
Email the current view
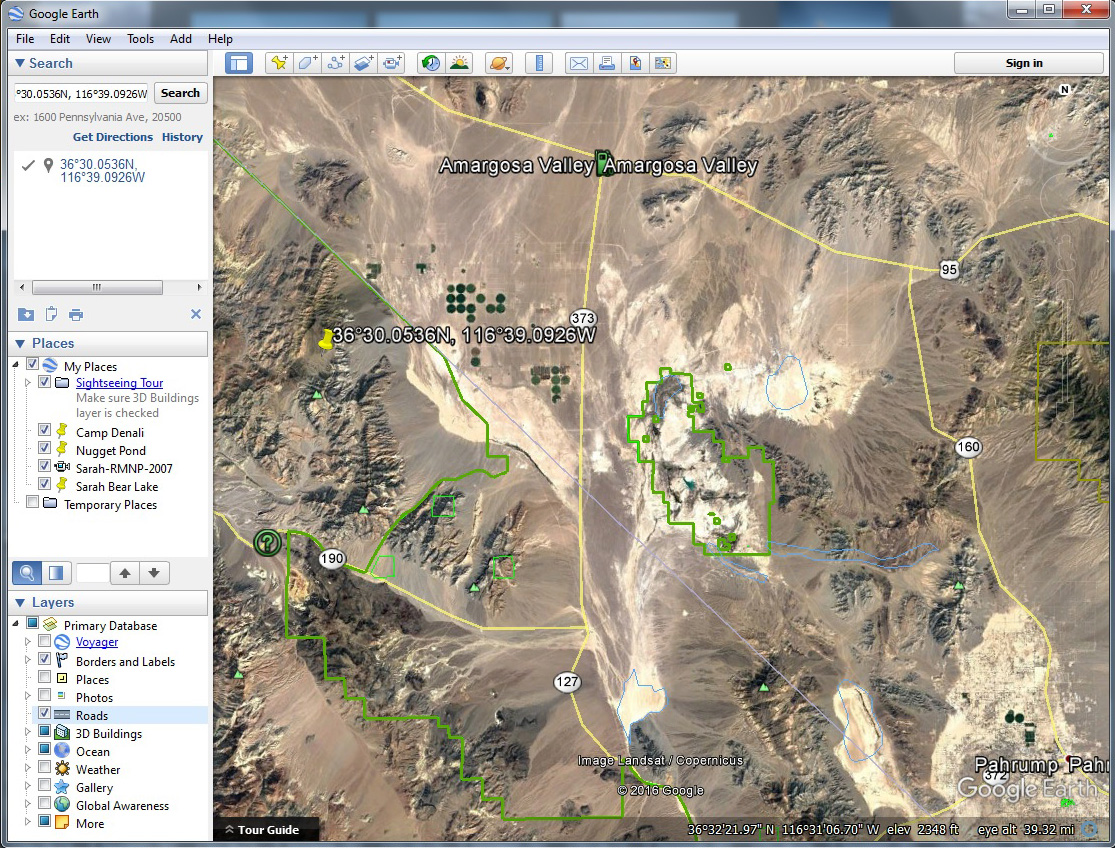coord(579,63)
